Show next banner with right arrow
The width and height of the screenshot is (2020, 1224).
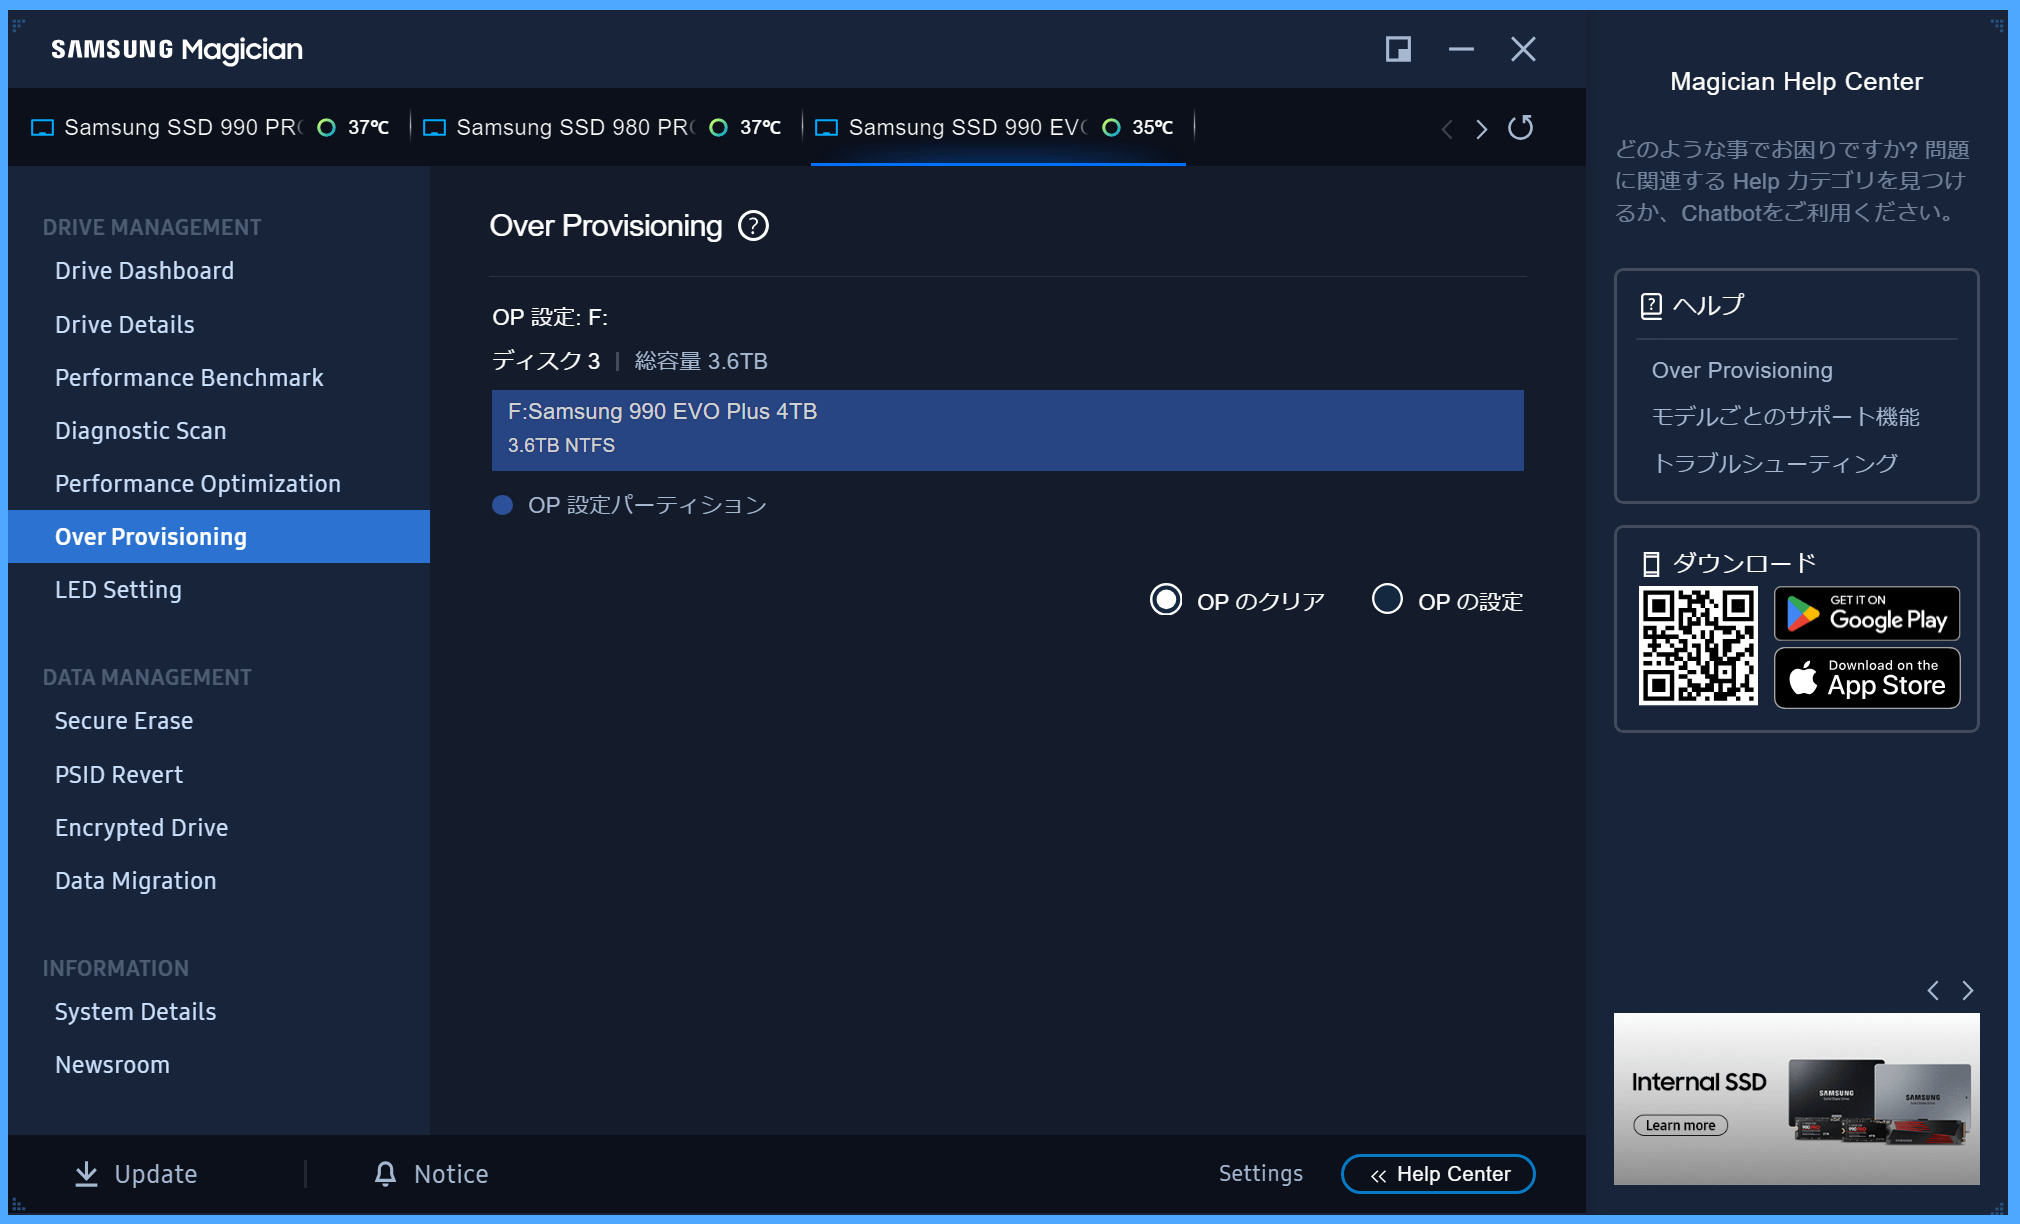[x=1968, y=991]
